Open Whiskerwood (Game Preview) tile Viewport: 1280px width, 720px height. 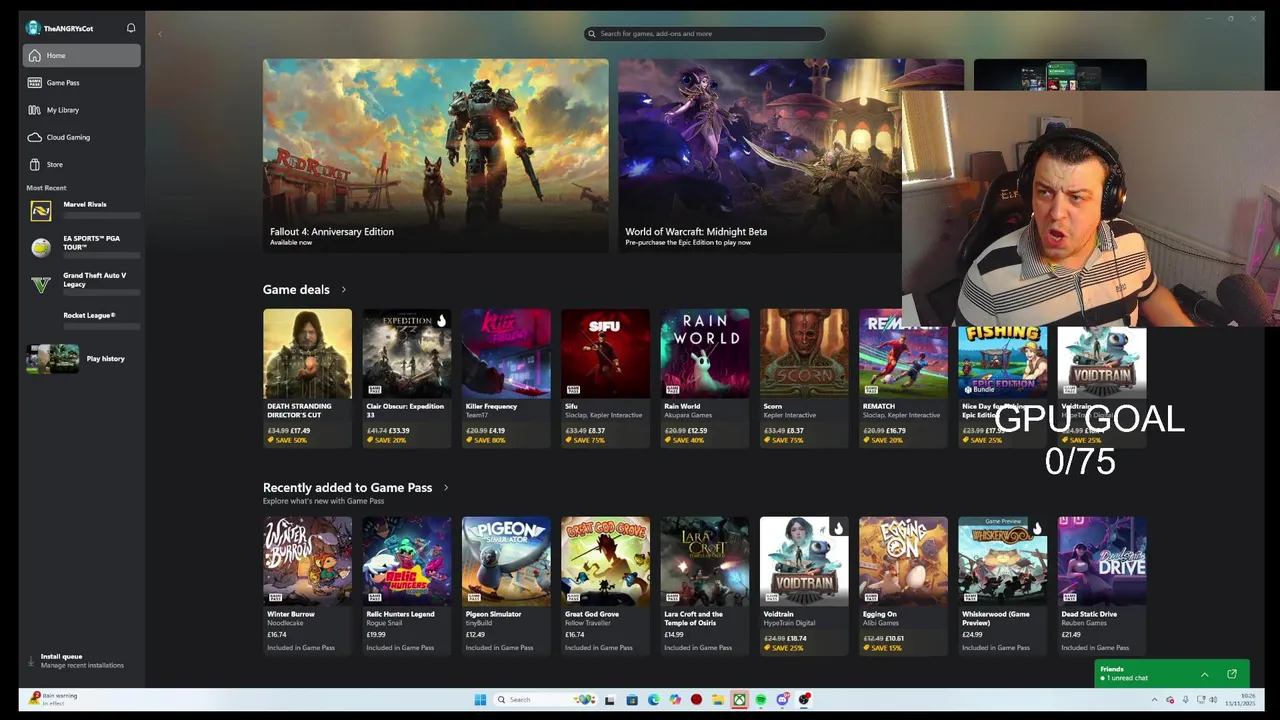tap(1002, 586)
